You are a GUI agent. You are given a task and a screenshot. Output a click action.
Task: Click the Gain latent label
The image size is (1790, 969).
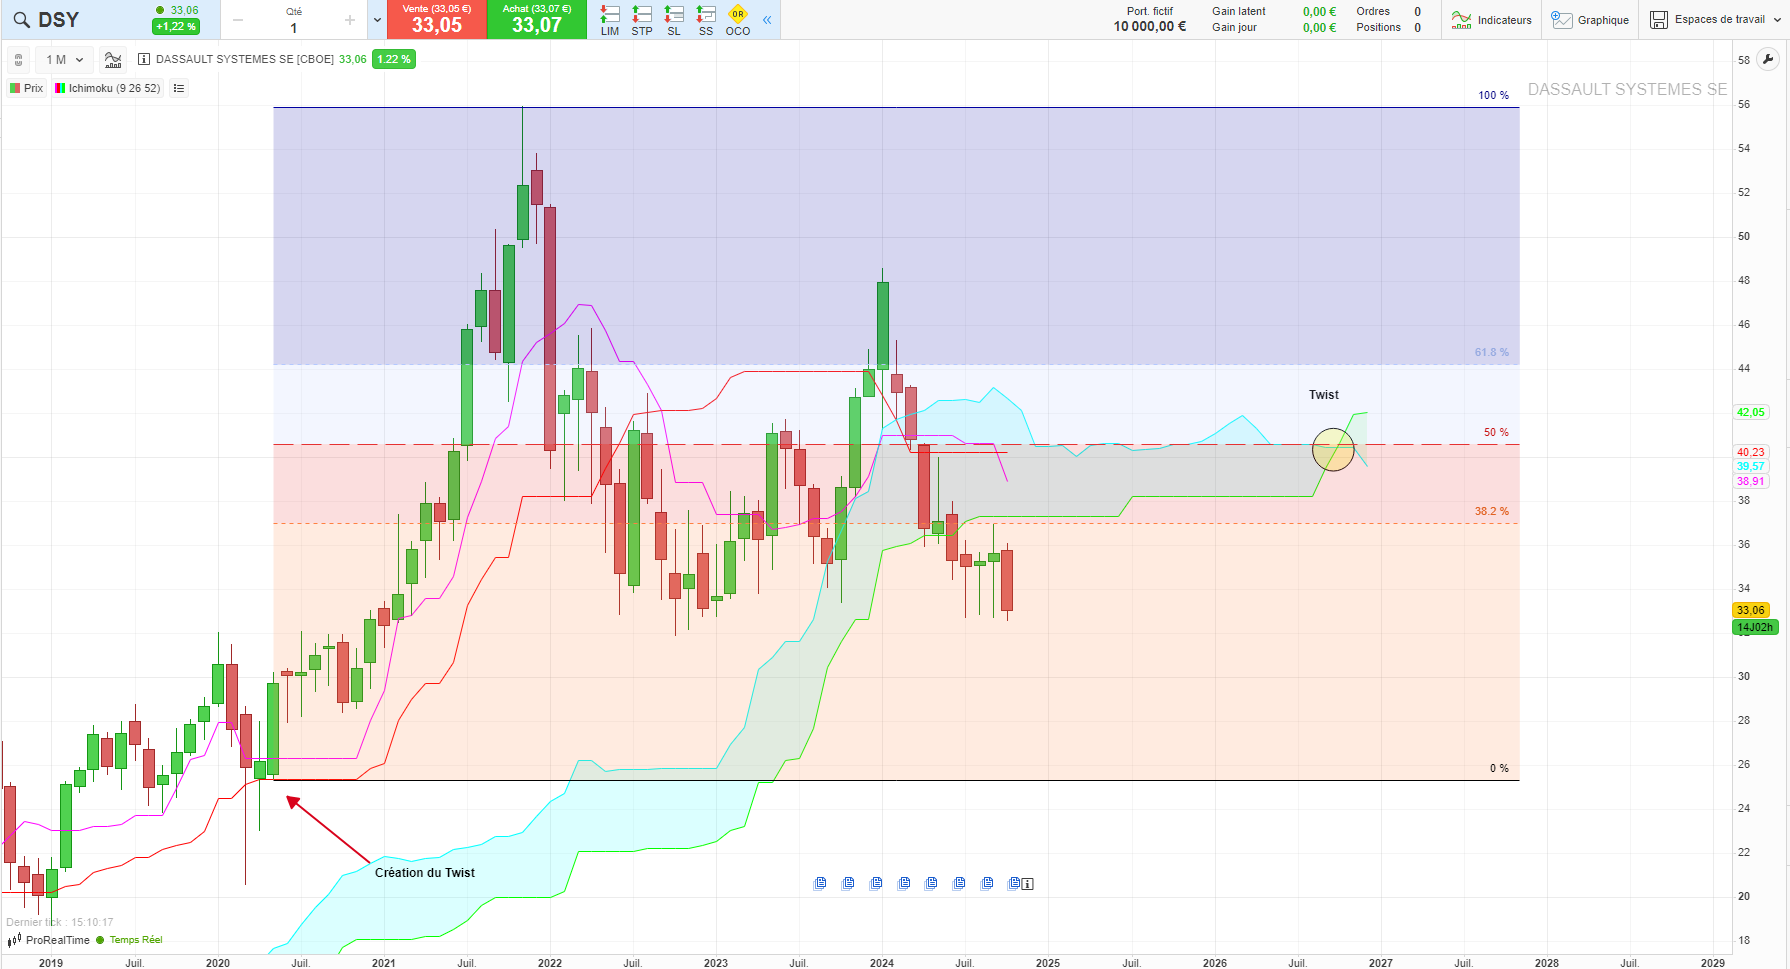coord(1239,12)
